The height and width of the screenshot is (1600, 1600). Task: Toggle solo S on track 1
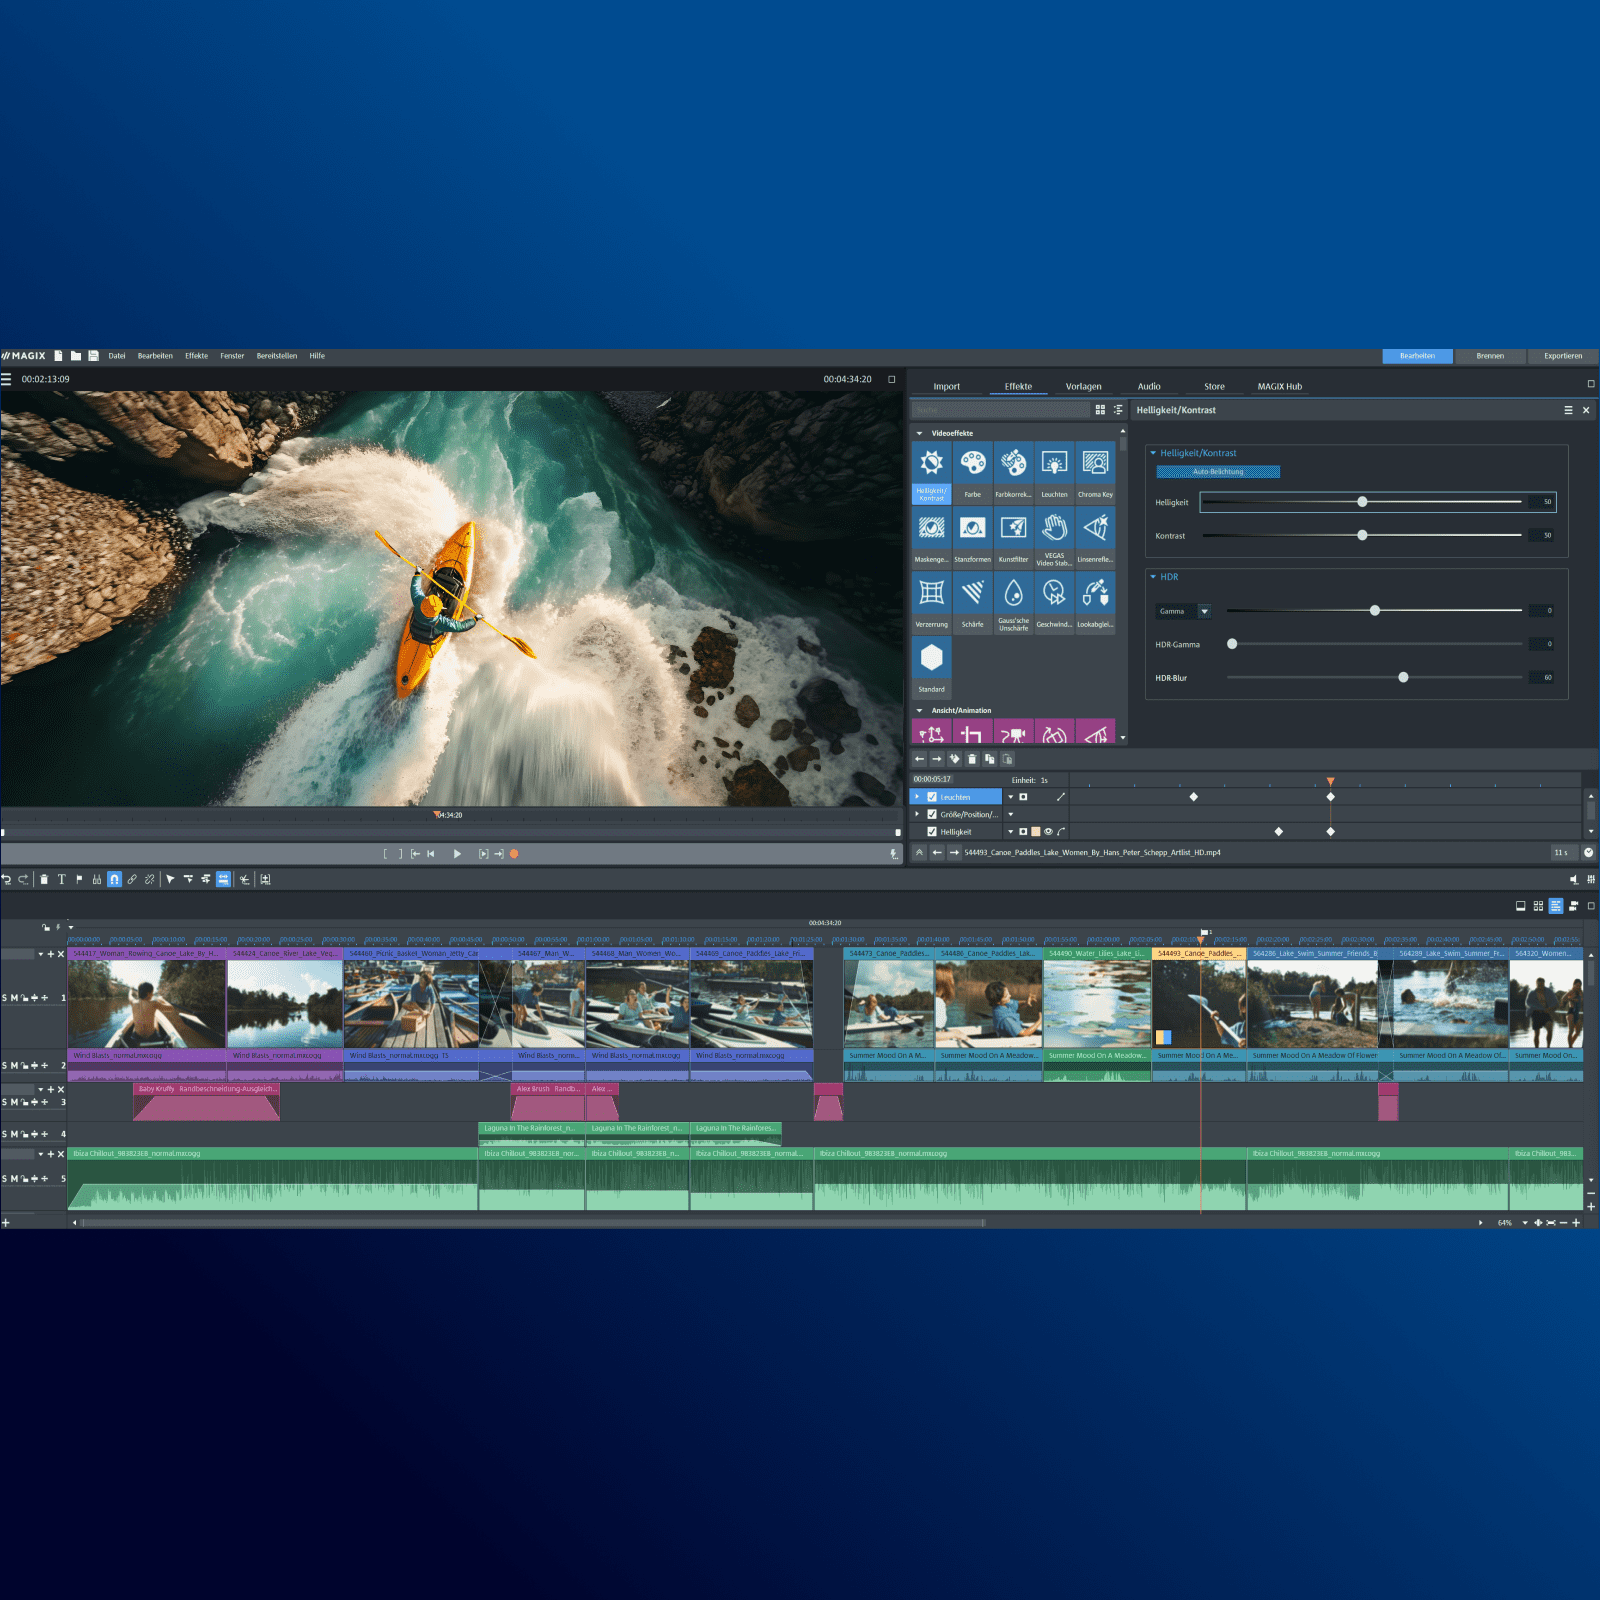coord(4,998)
